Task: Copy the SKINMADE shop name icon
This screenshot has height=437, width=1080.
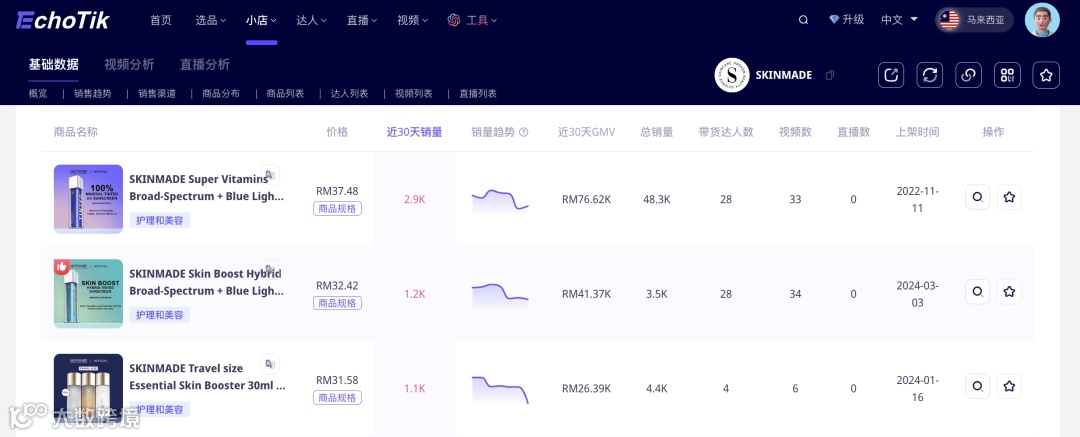Action: point(830,75)
